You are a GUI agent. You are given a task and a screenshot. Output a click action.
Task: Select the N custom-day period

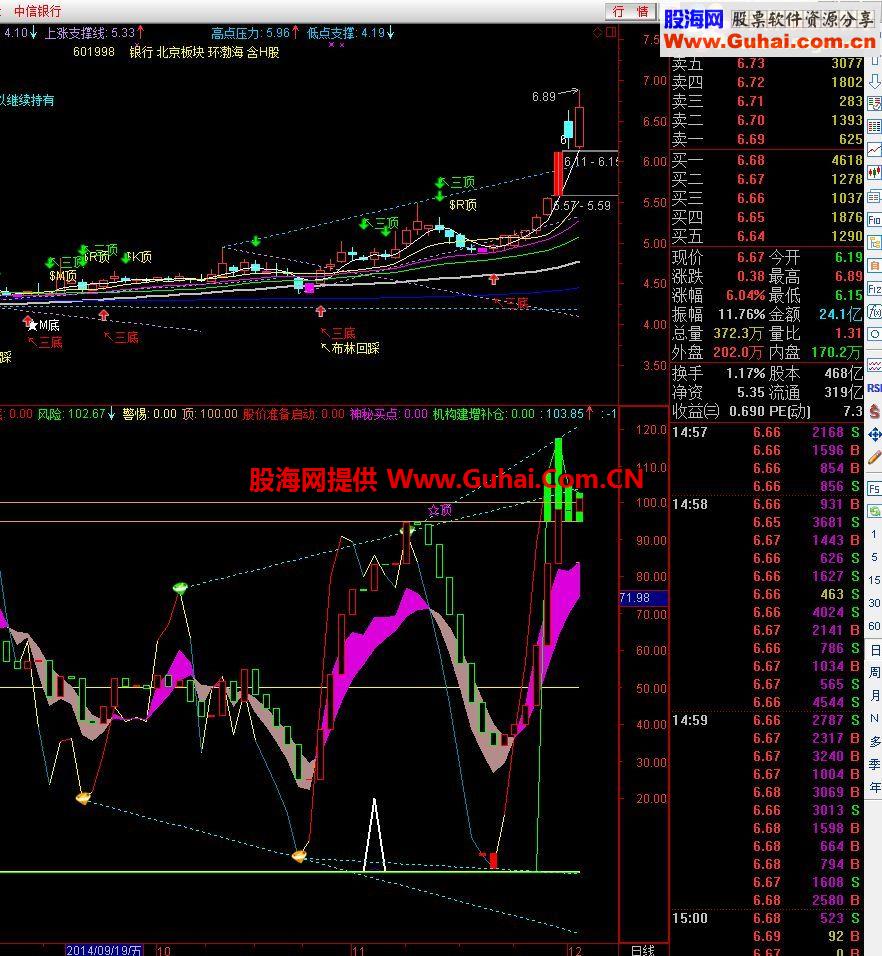point(875,718)
